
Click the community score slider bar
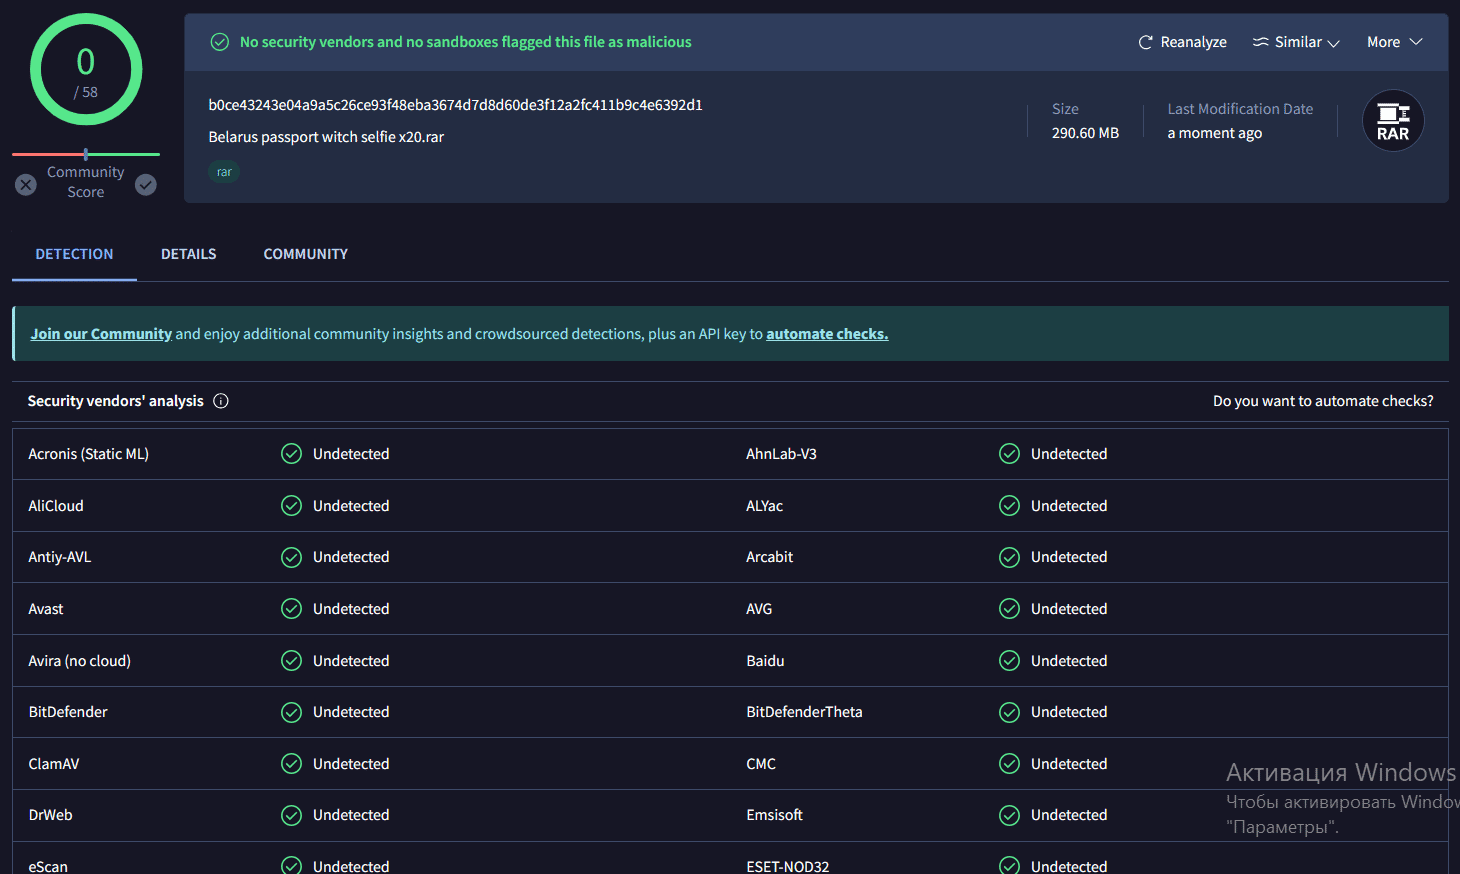(86, 154)
